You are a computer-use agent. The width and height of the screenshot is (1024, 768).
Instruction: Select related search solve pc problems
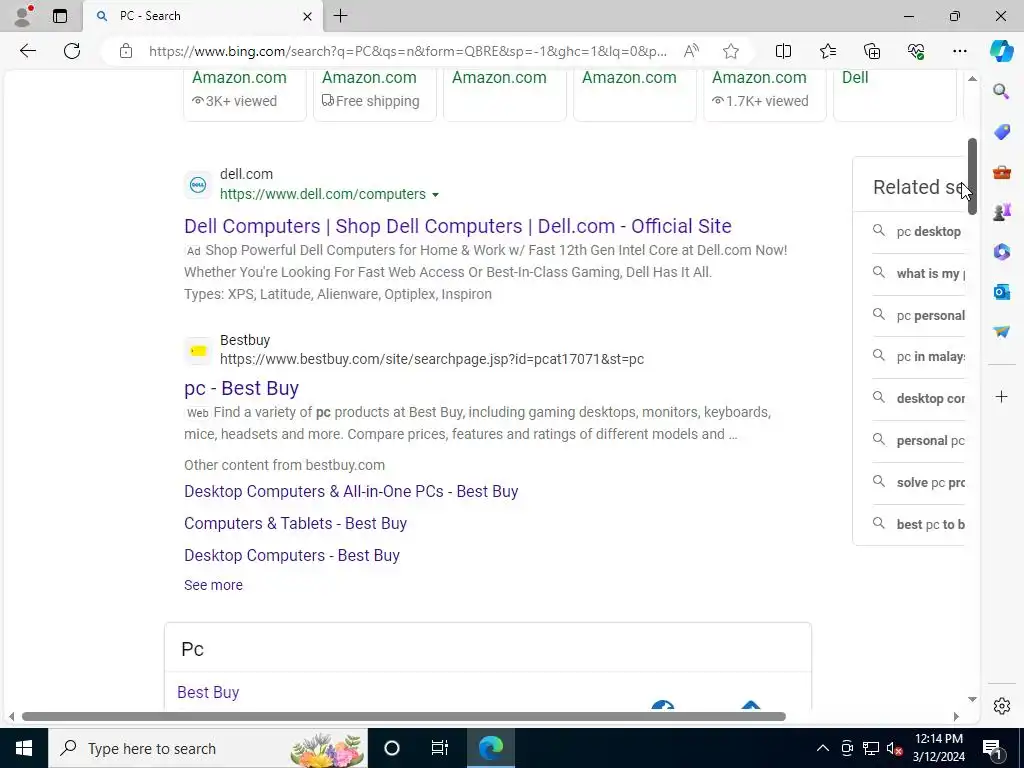(x=919, y=483)
